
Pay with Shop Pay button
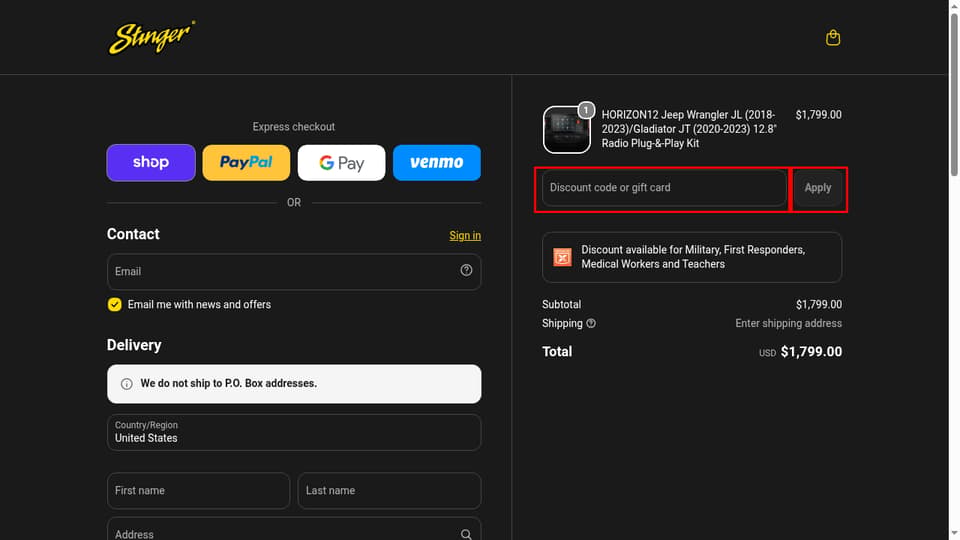point(151,162)
